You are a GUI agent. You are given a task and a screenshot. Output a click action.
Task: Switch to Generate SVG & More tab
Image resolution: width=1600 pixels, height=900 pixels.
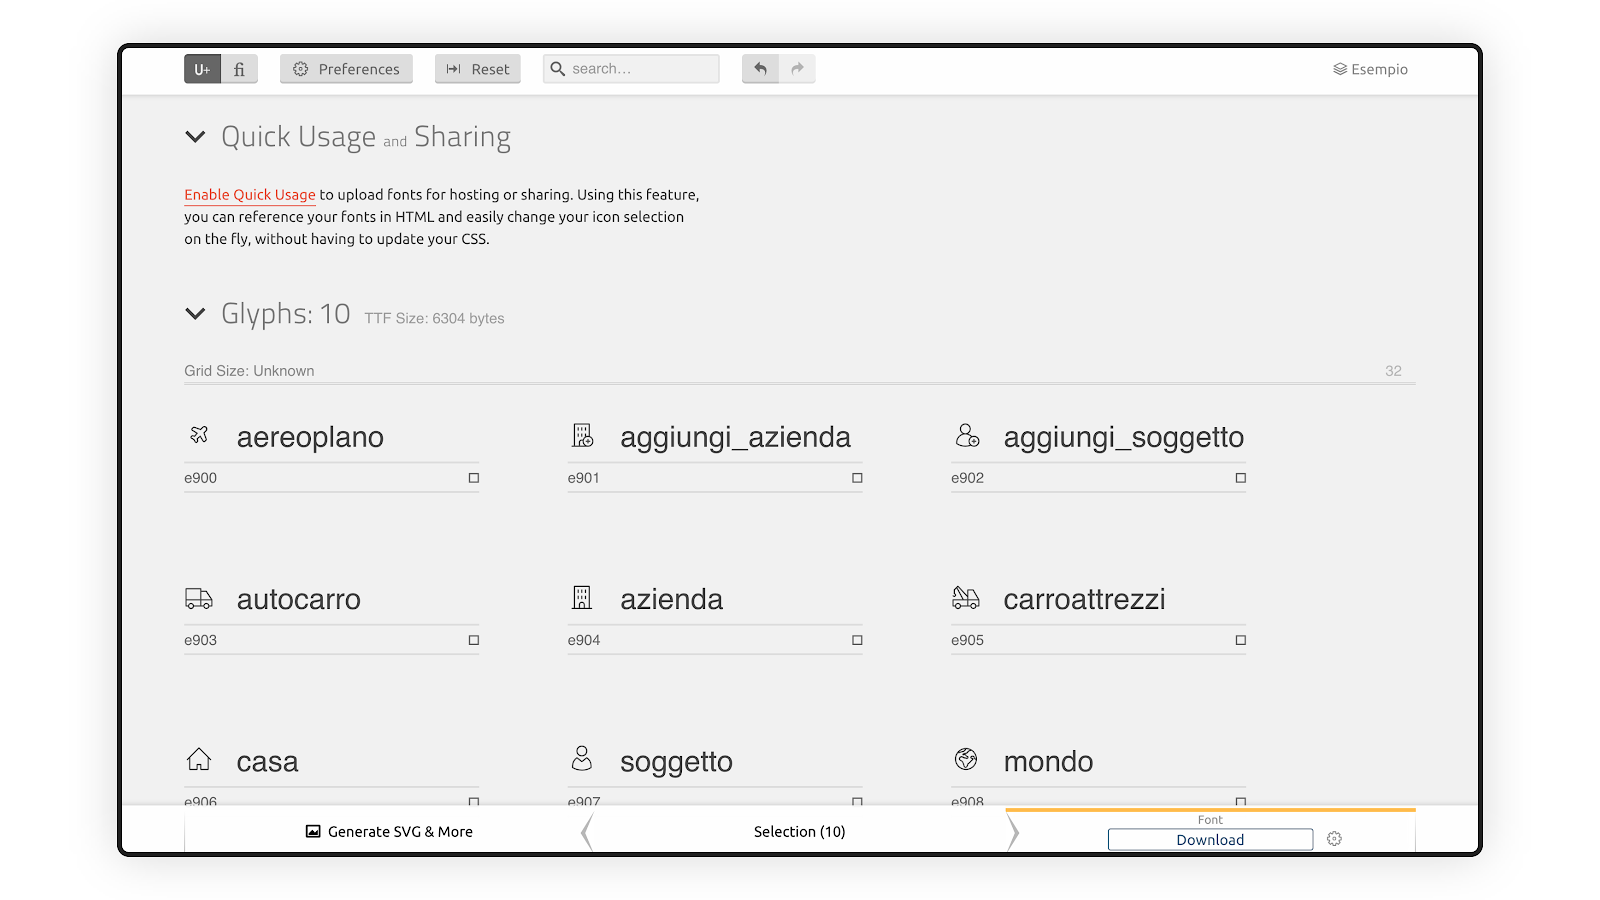pyautogui.click(x=389, y=831)
